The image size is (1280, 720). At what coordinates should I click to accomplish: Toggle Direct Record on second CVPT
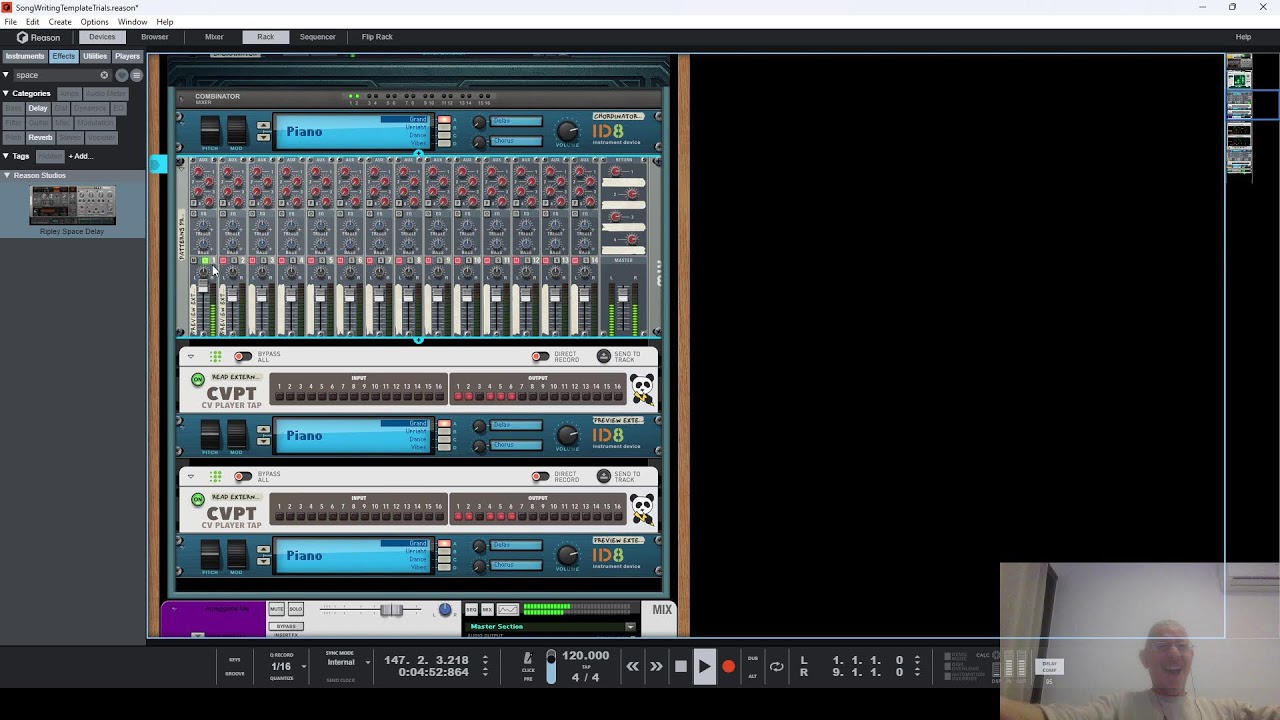(x=540, y=476)
